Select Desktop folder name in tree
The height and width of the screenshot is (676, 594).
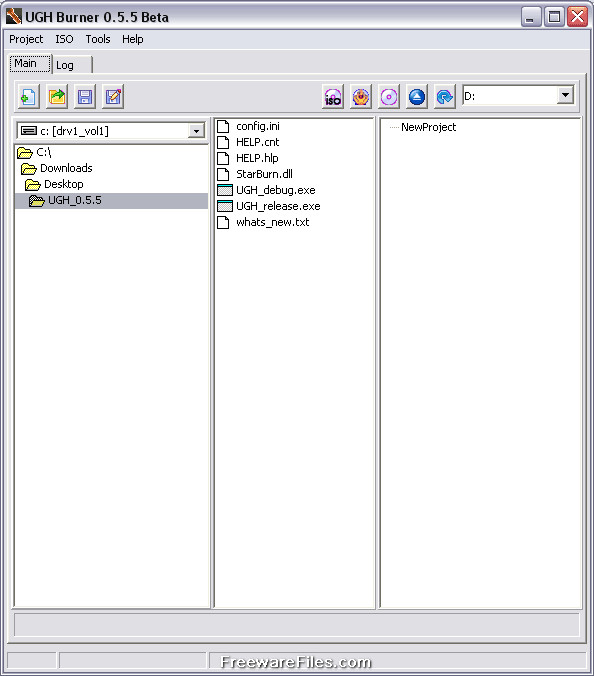click(64, 185)
